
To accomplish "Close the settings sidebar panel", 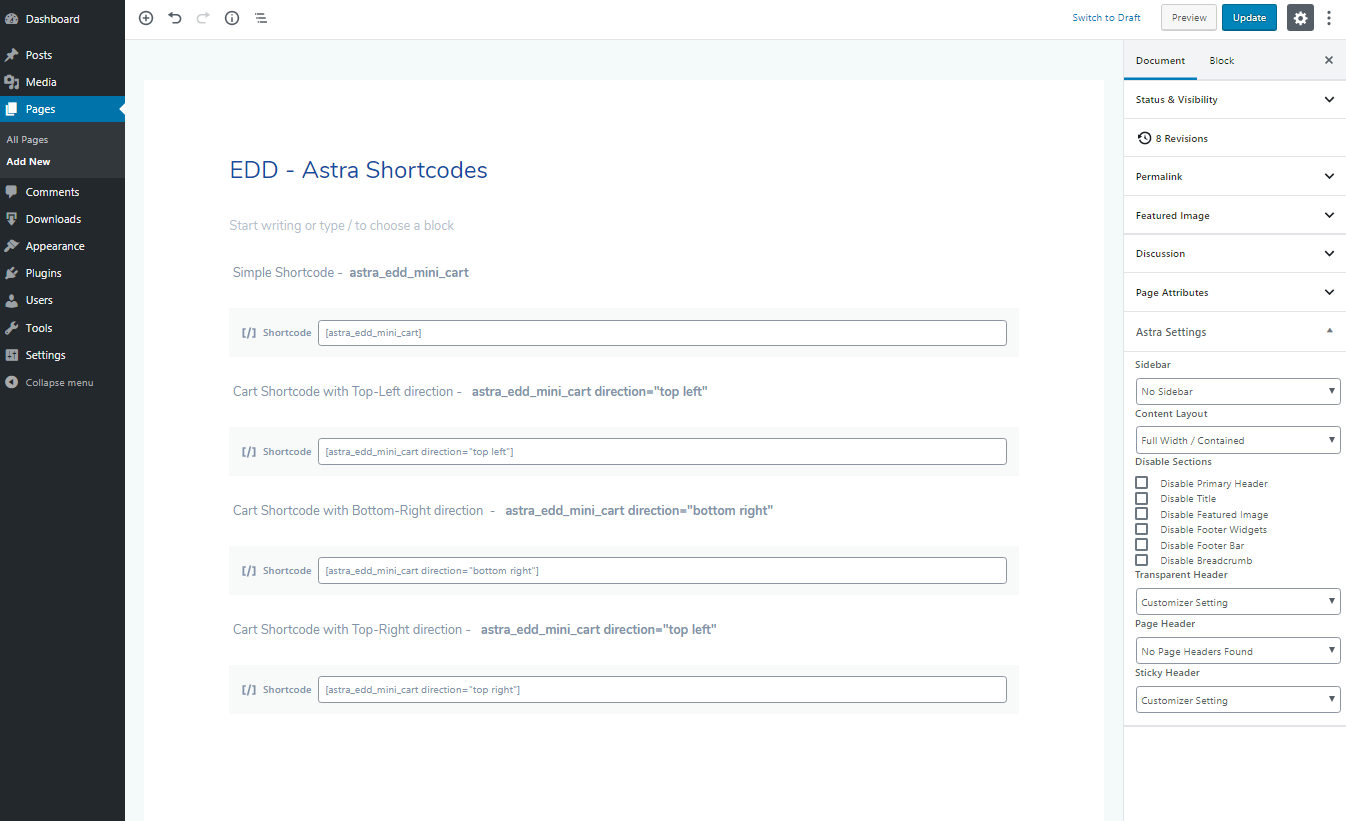I will (x=1329, y=60).
